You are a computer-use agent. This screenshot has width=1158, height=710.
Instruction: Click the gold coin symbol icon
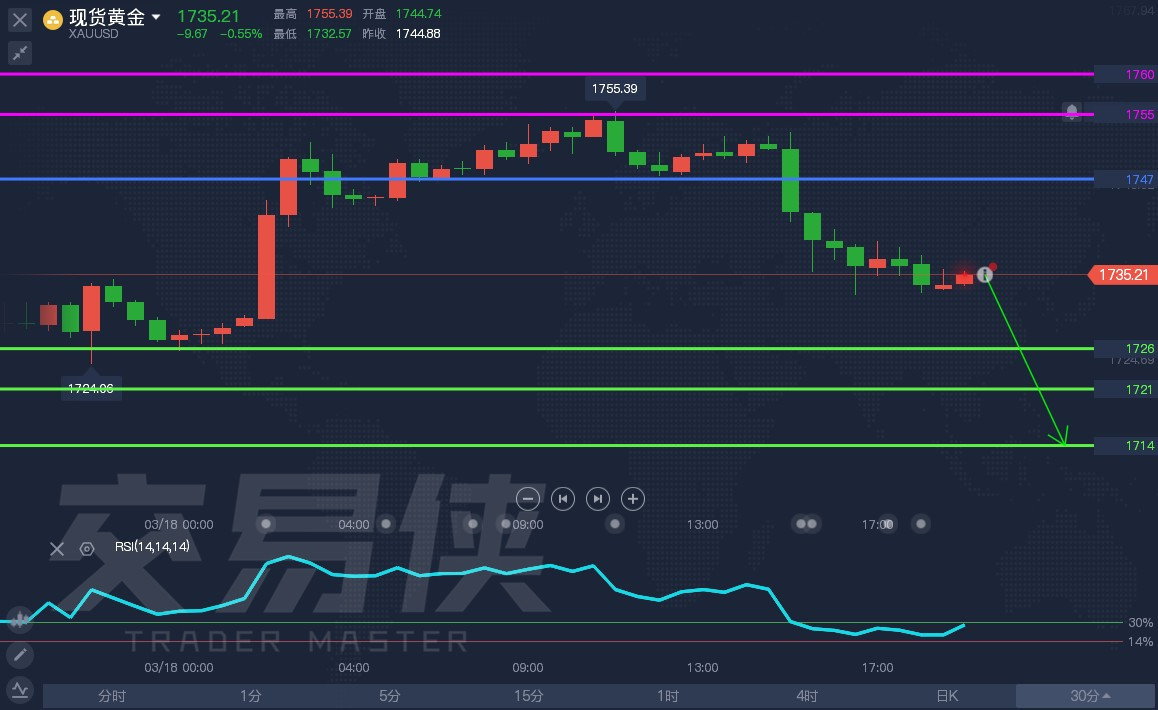click(x=52, y=20)
